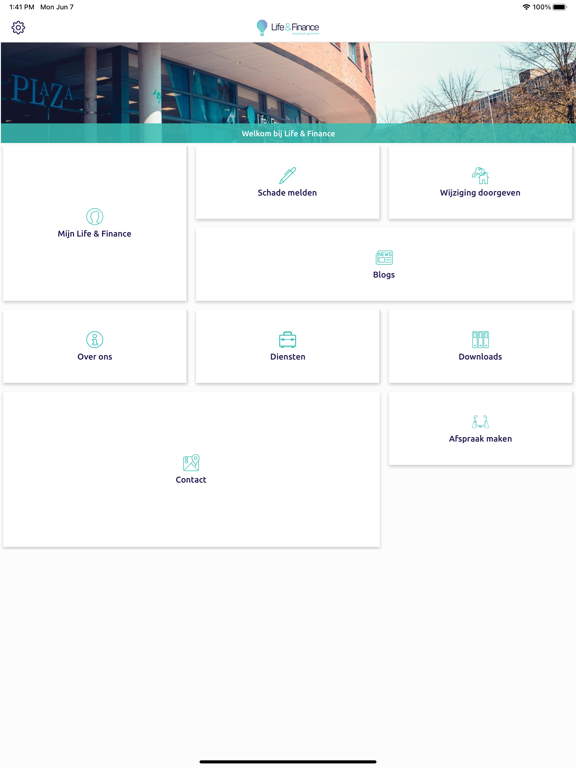
Task: Tap the home indicator bar at bottom
Action: (x=288, y=762)
